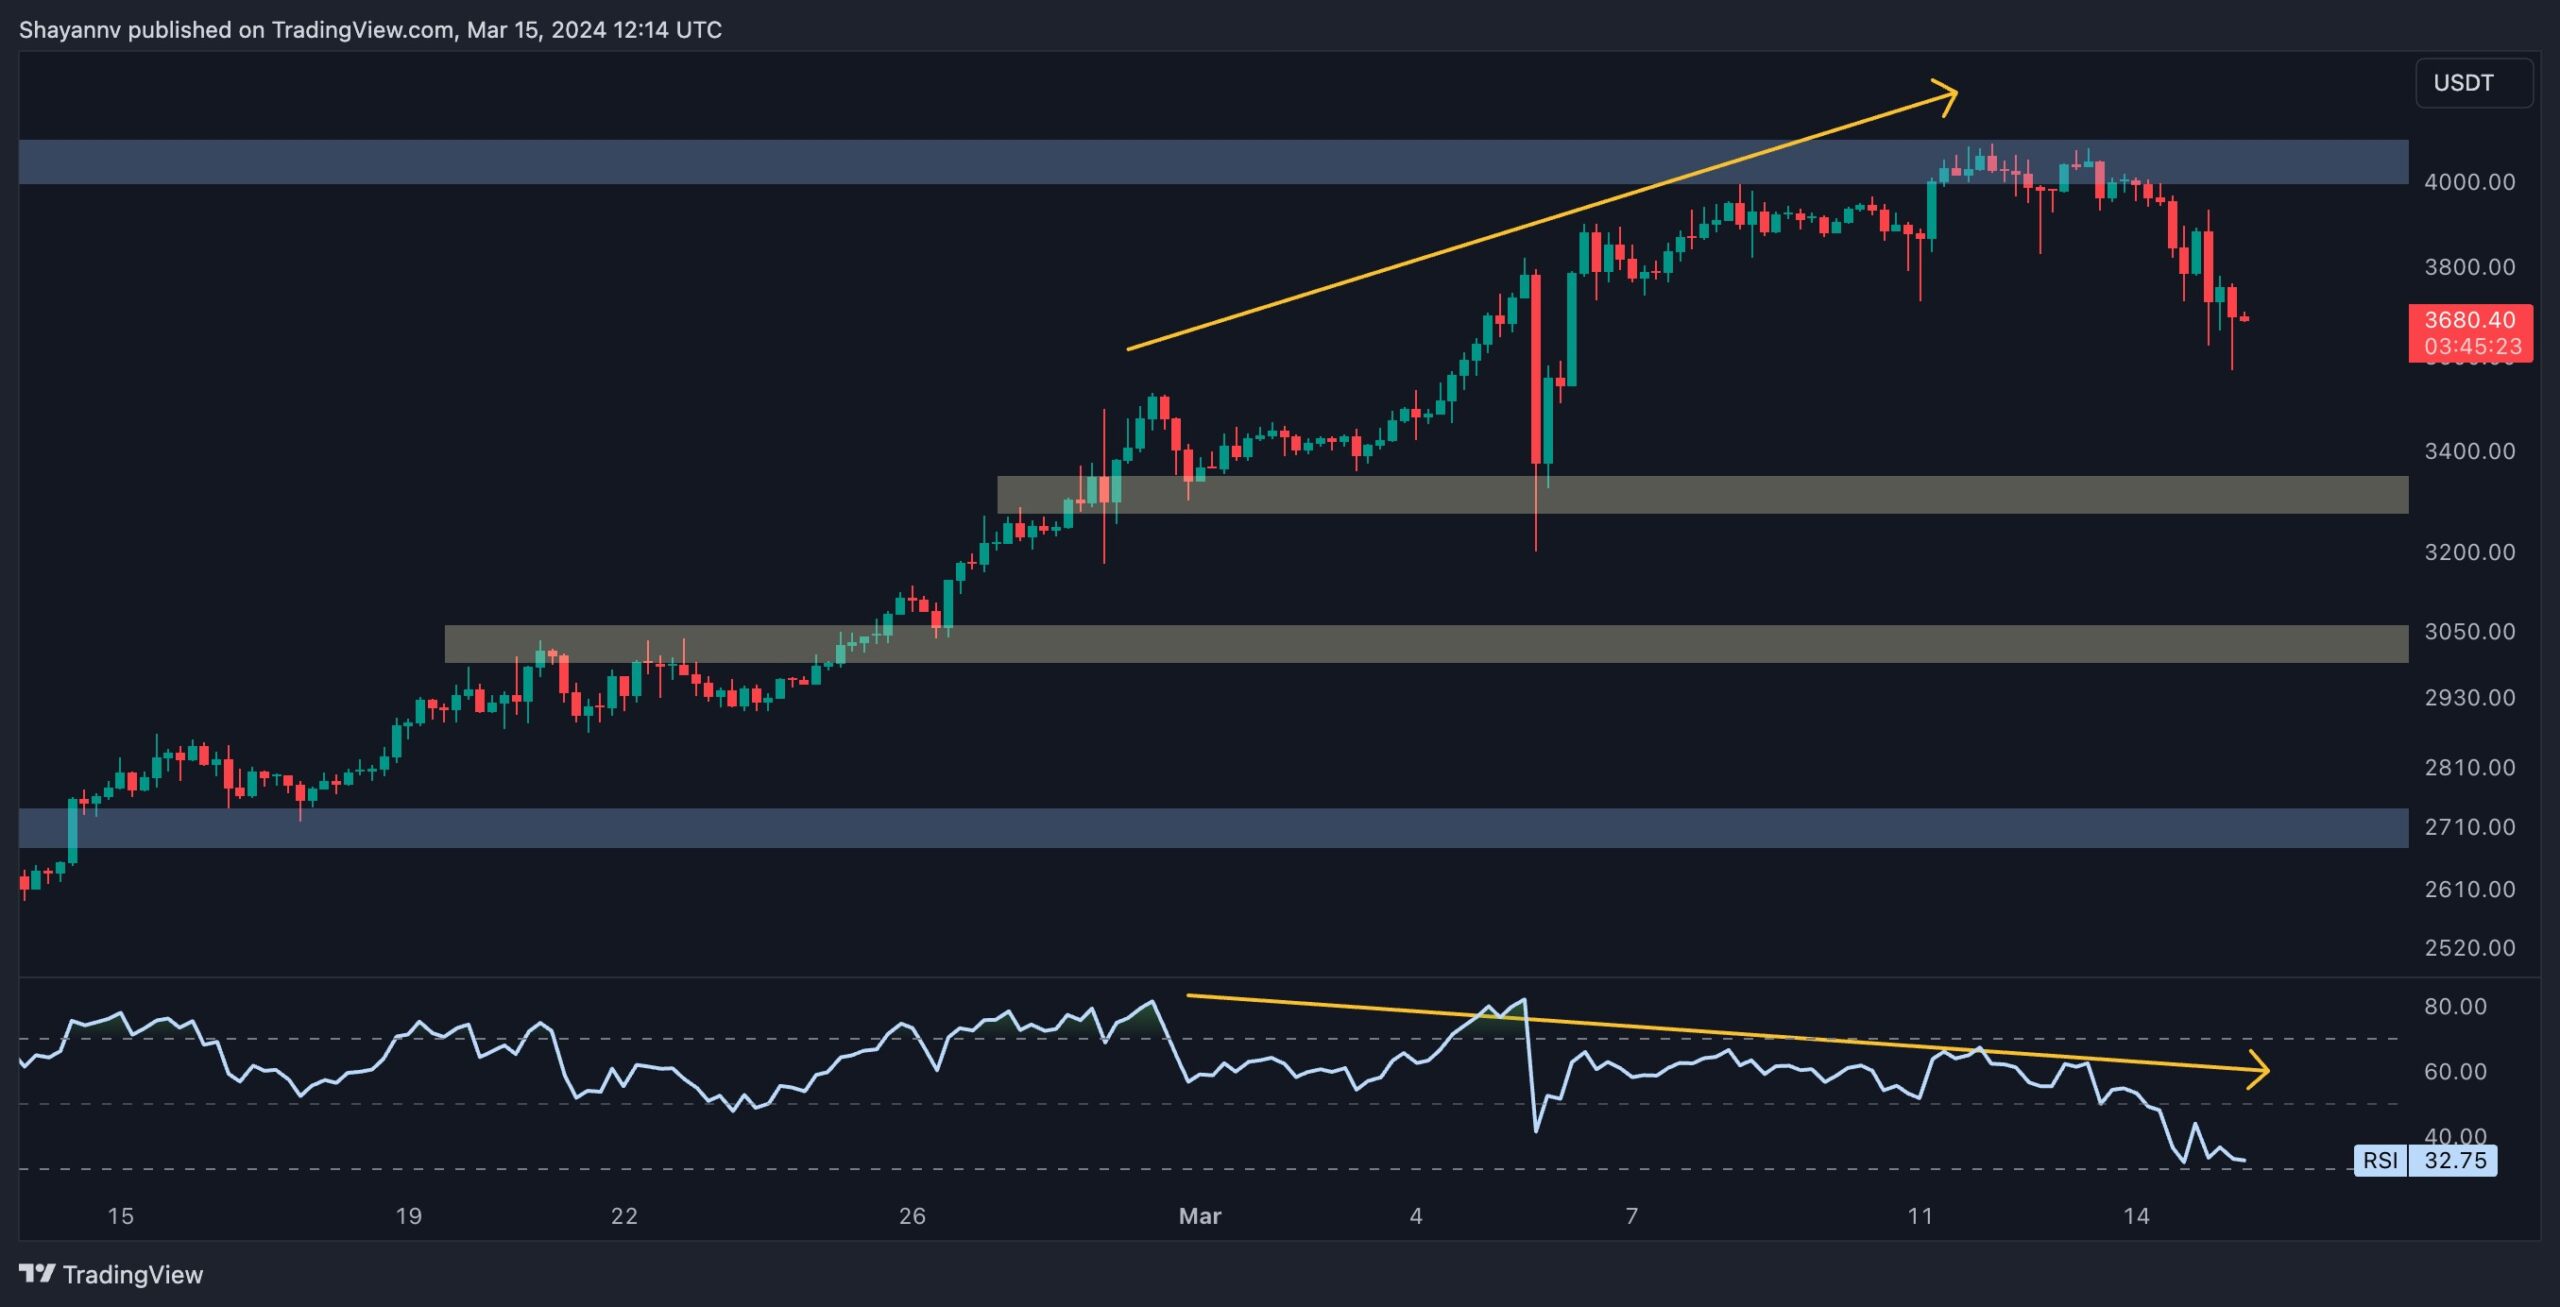Click the 14 date label on time axis

point(2136,1216)
